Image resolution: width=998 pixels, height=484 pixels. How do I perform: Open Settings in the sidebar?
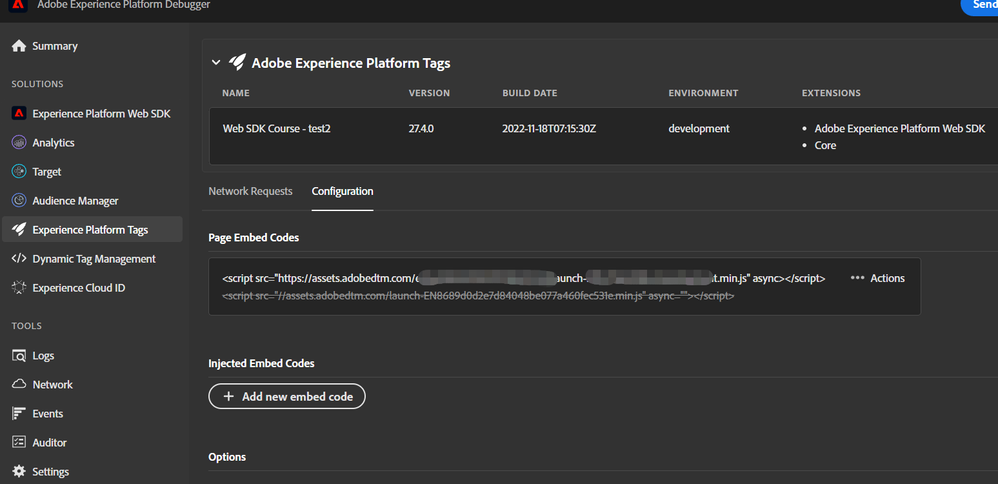coord(50,472)
